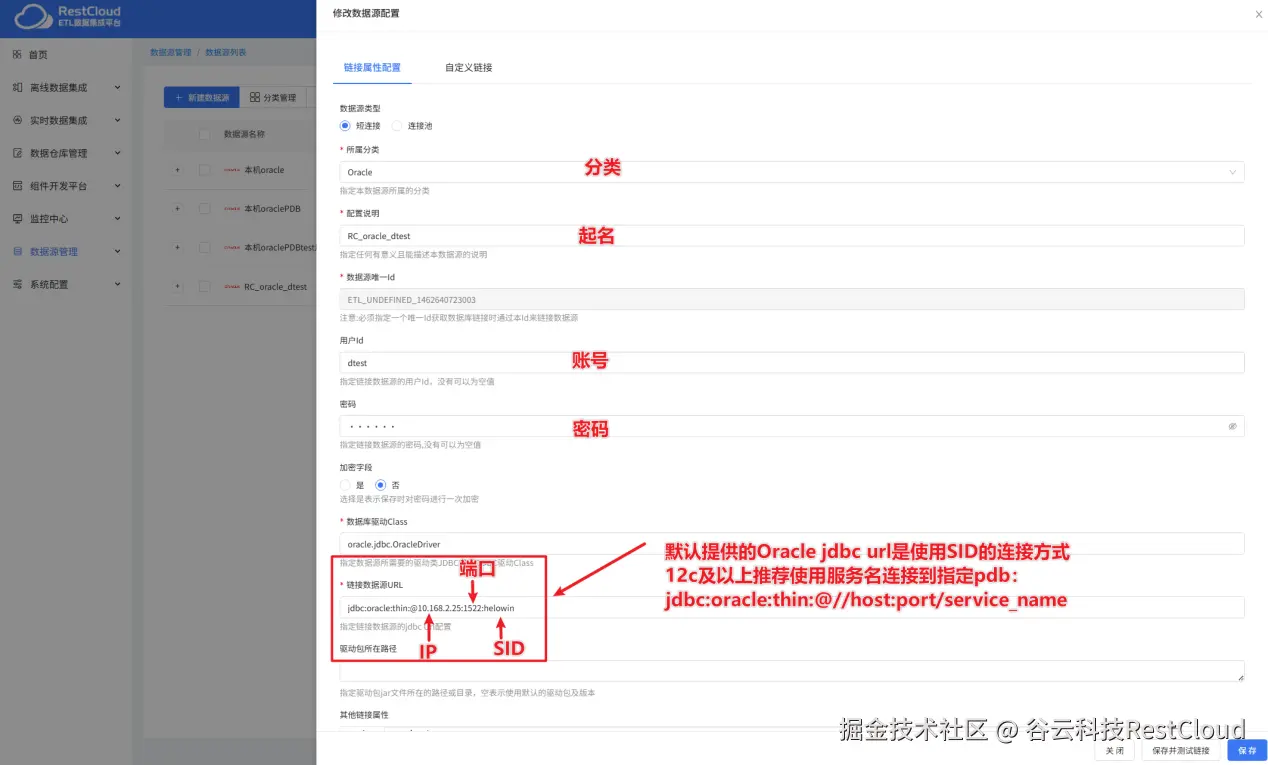Viewport: 1268px width, 765px height.
Task: Click the 数据库驱动Class input field
Action: click(792, 544)
